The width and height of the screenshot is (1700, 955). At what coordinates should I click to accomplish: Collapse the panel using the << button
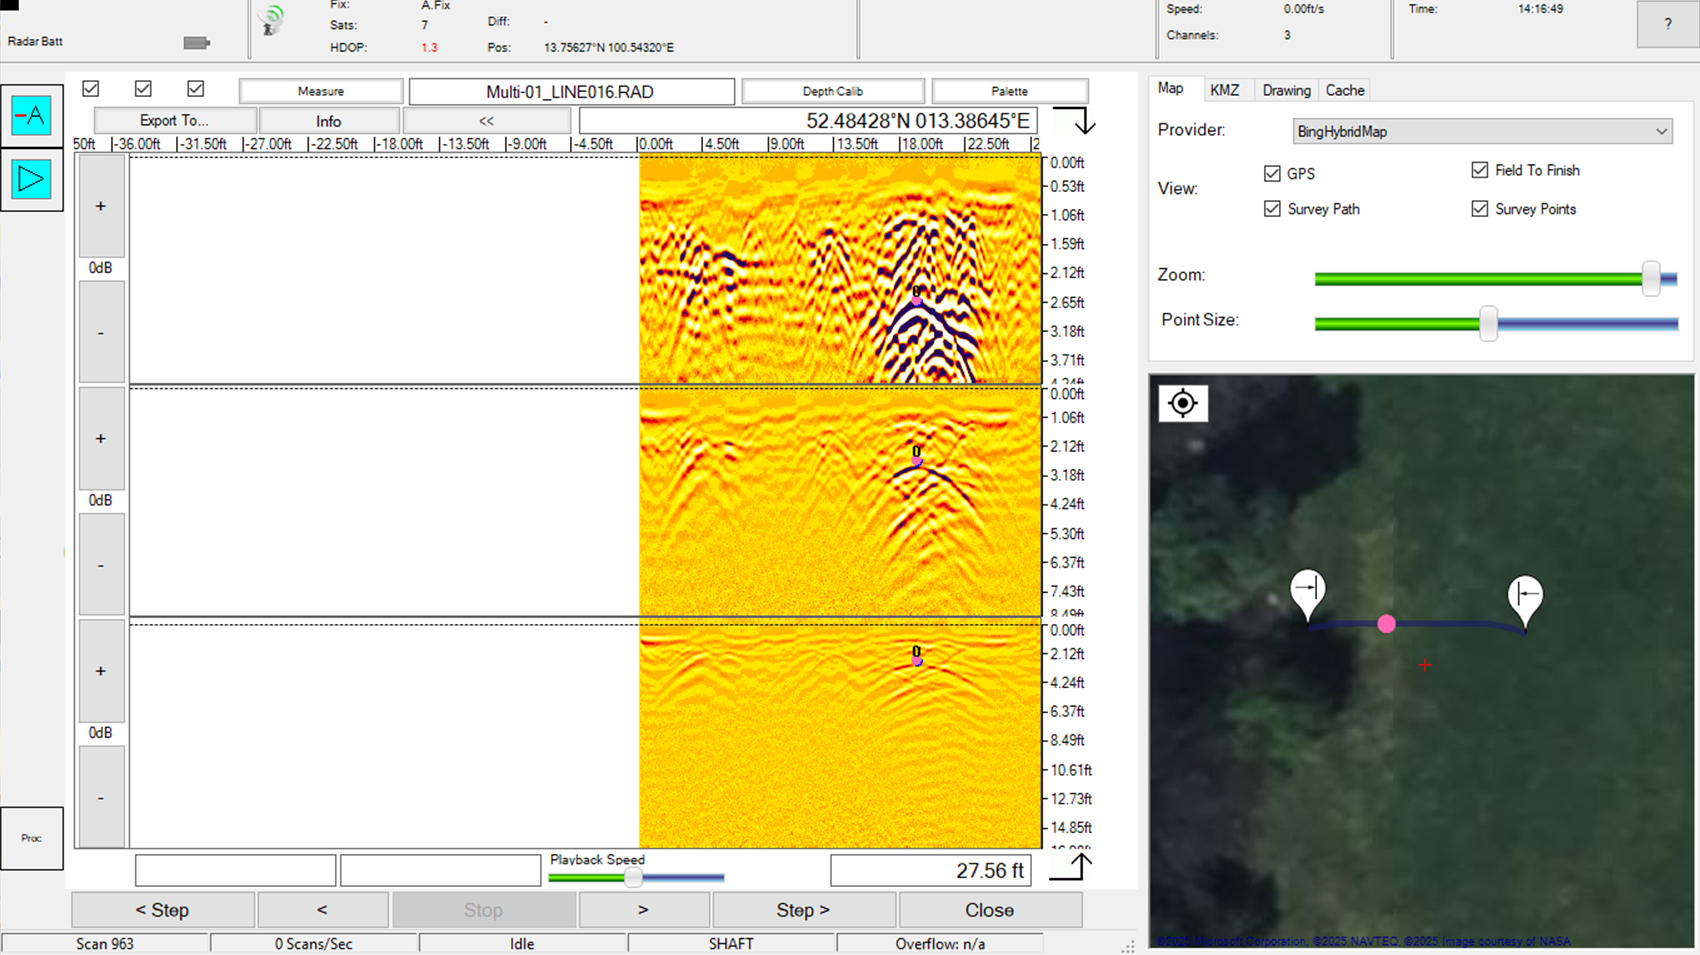(487, 120)
